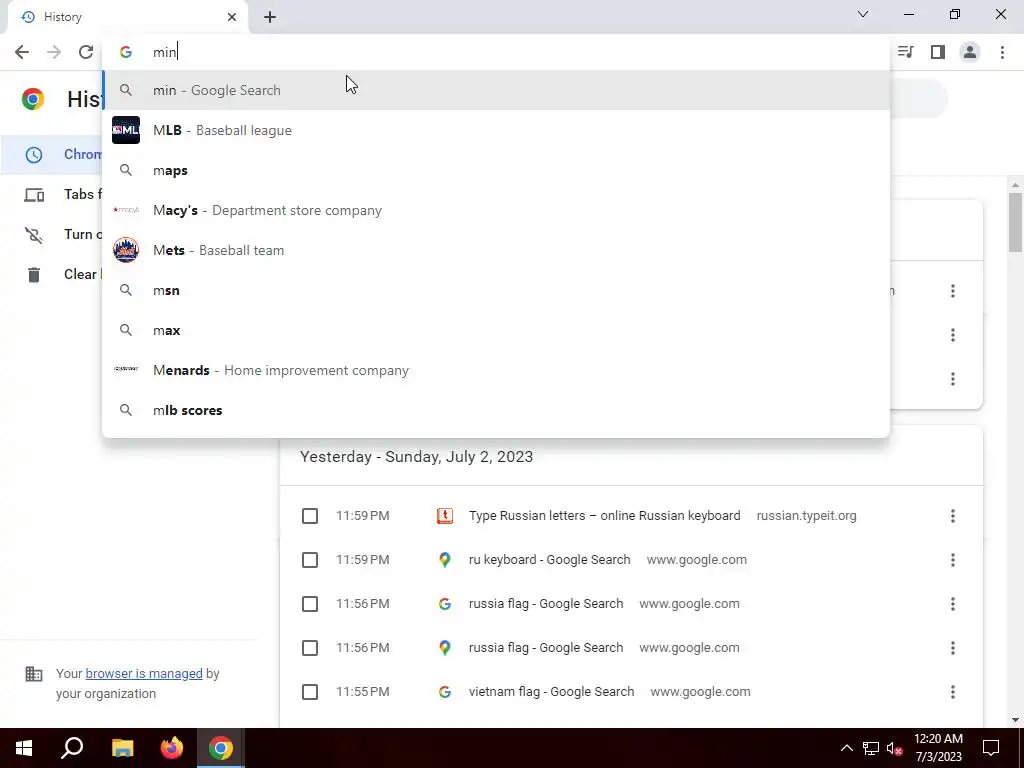Open a new tab with the plus button
The width and height of the screenshot is (1024, 768).
[270, 17]
